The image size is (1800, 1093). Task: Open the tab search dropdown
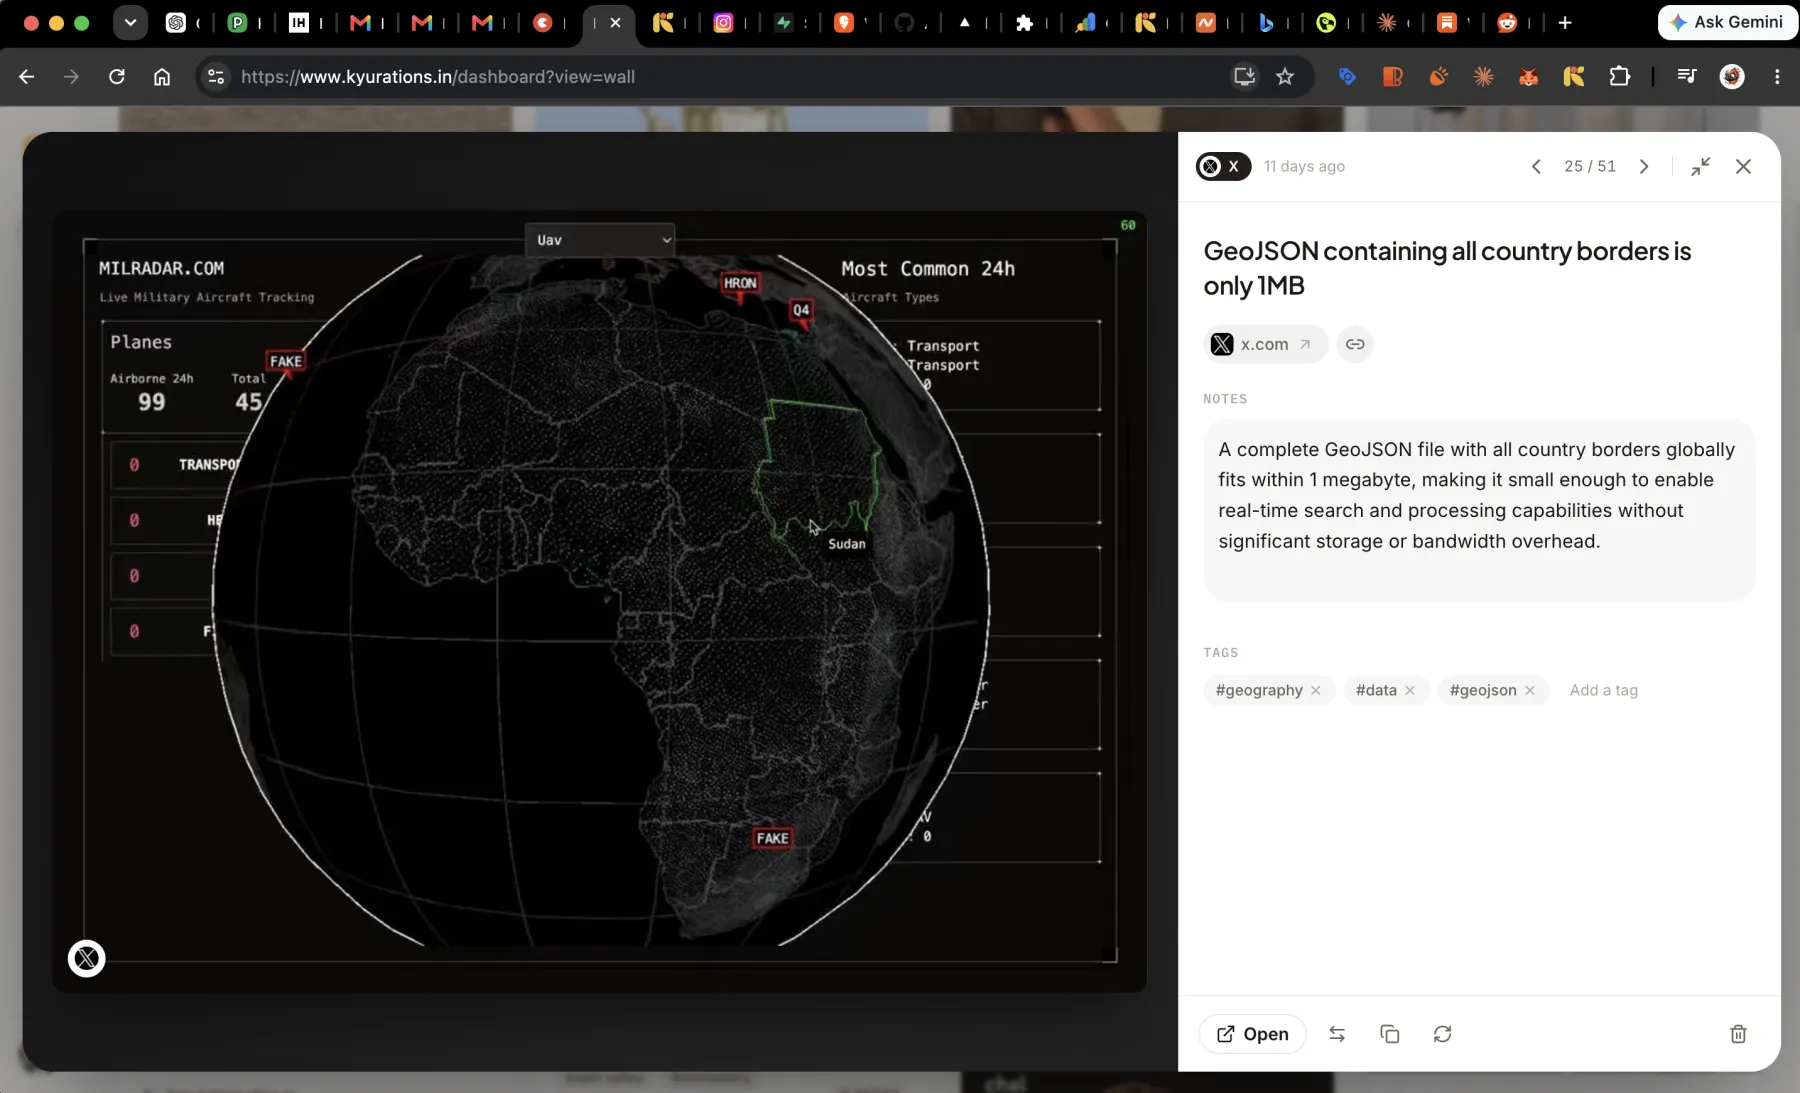point(130,22)
